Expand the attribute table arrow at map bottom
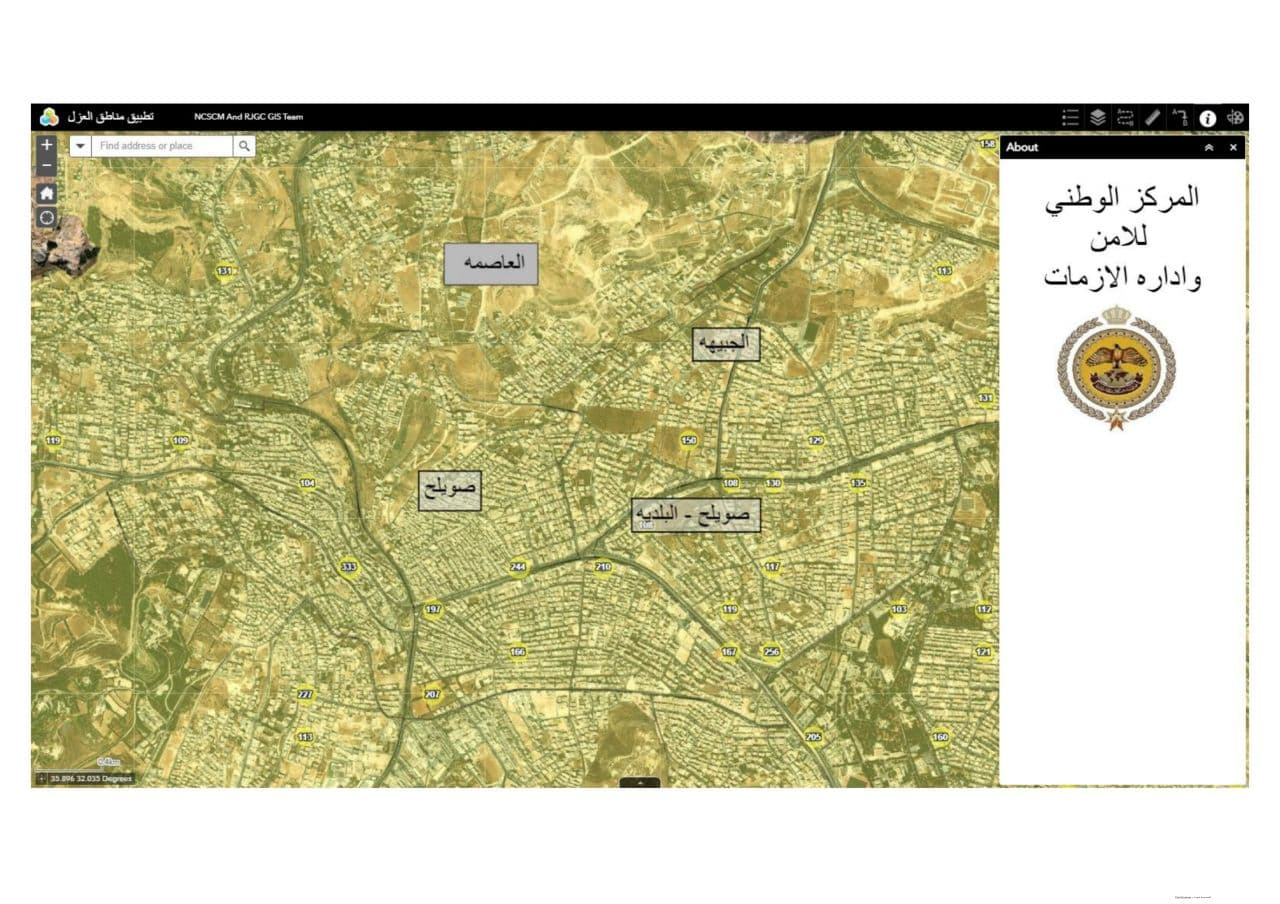This screenshot has width=1280, height=904. (640, 782)
